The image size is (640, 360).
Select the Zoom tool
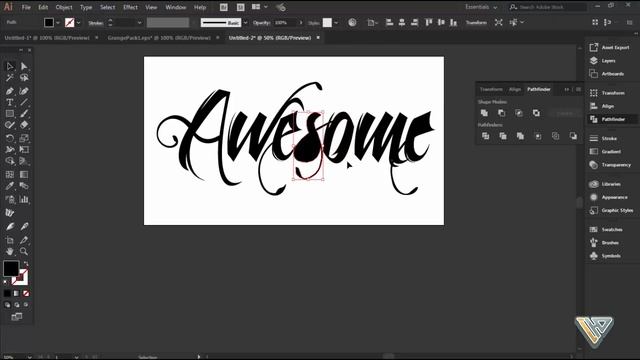(x=24, y=251)
